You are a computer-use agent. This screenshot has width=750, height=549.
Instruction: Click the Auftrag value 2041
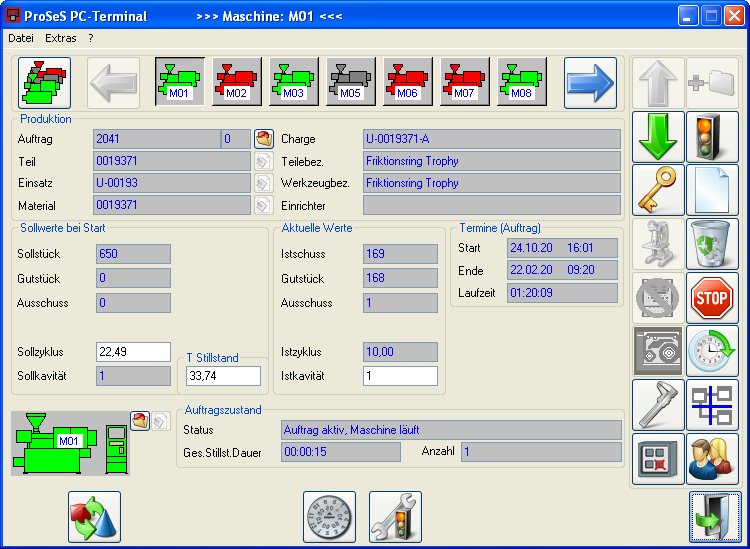pyautogui.click(x=157, y=139)
